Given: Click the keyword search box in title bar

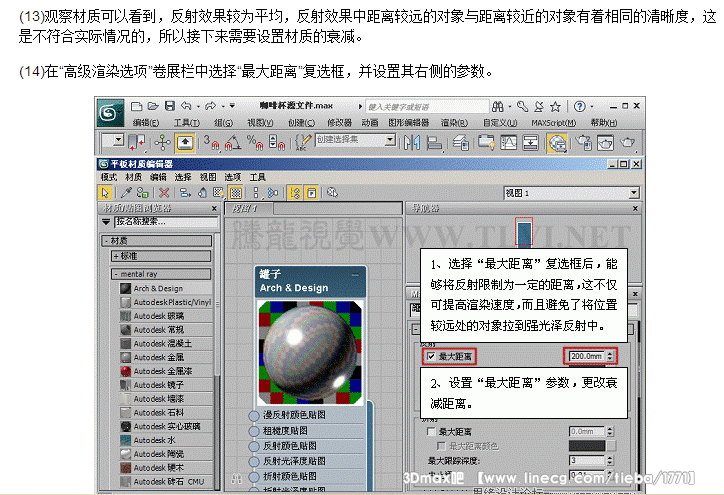Looking at the screenshot, I should (427, 107).
